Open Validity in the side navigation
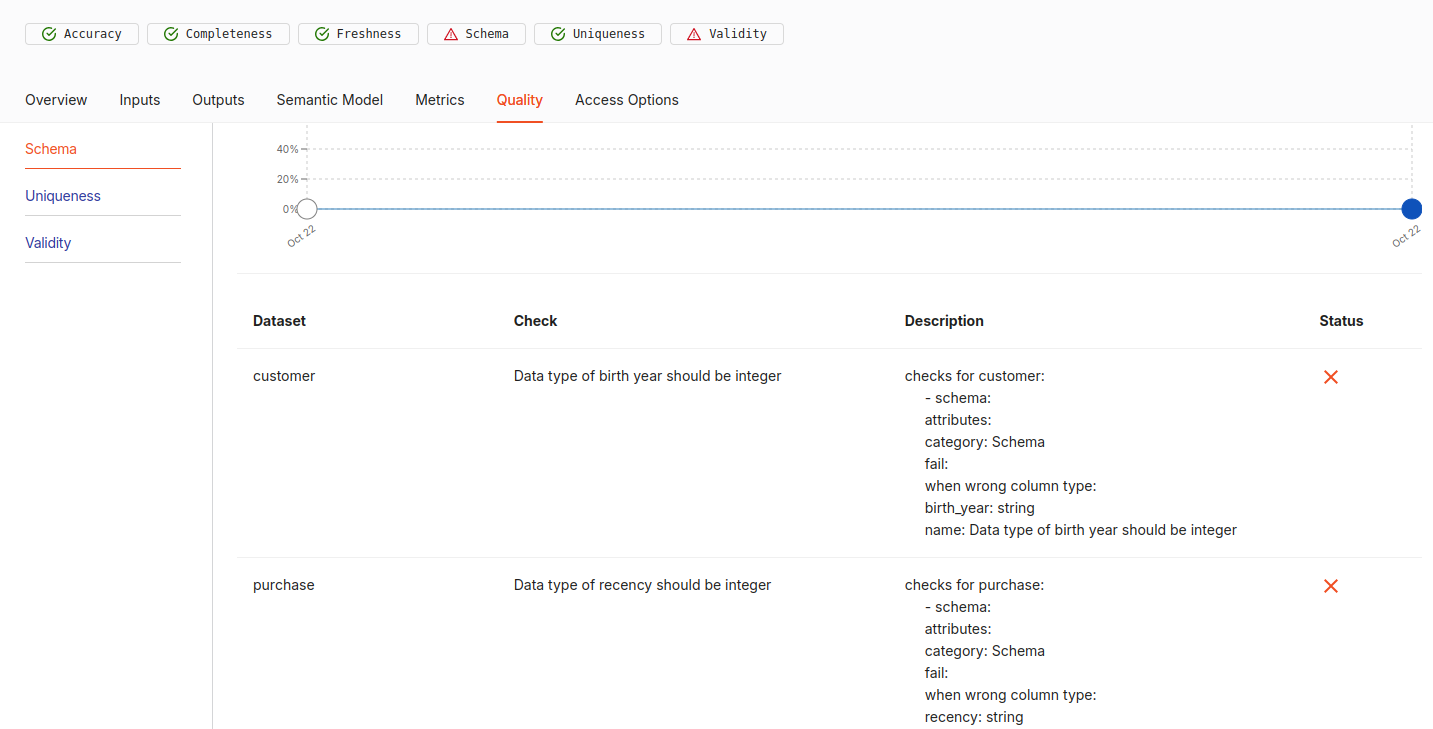1433x729 pixels. (48, 243)
